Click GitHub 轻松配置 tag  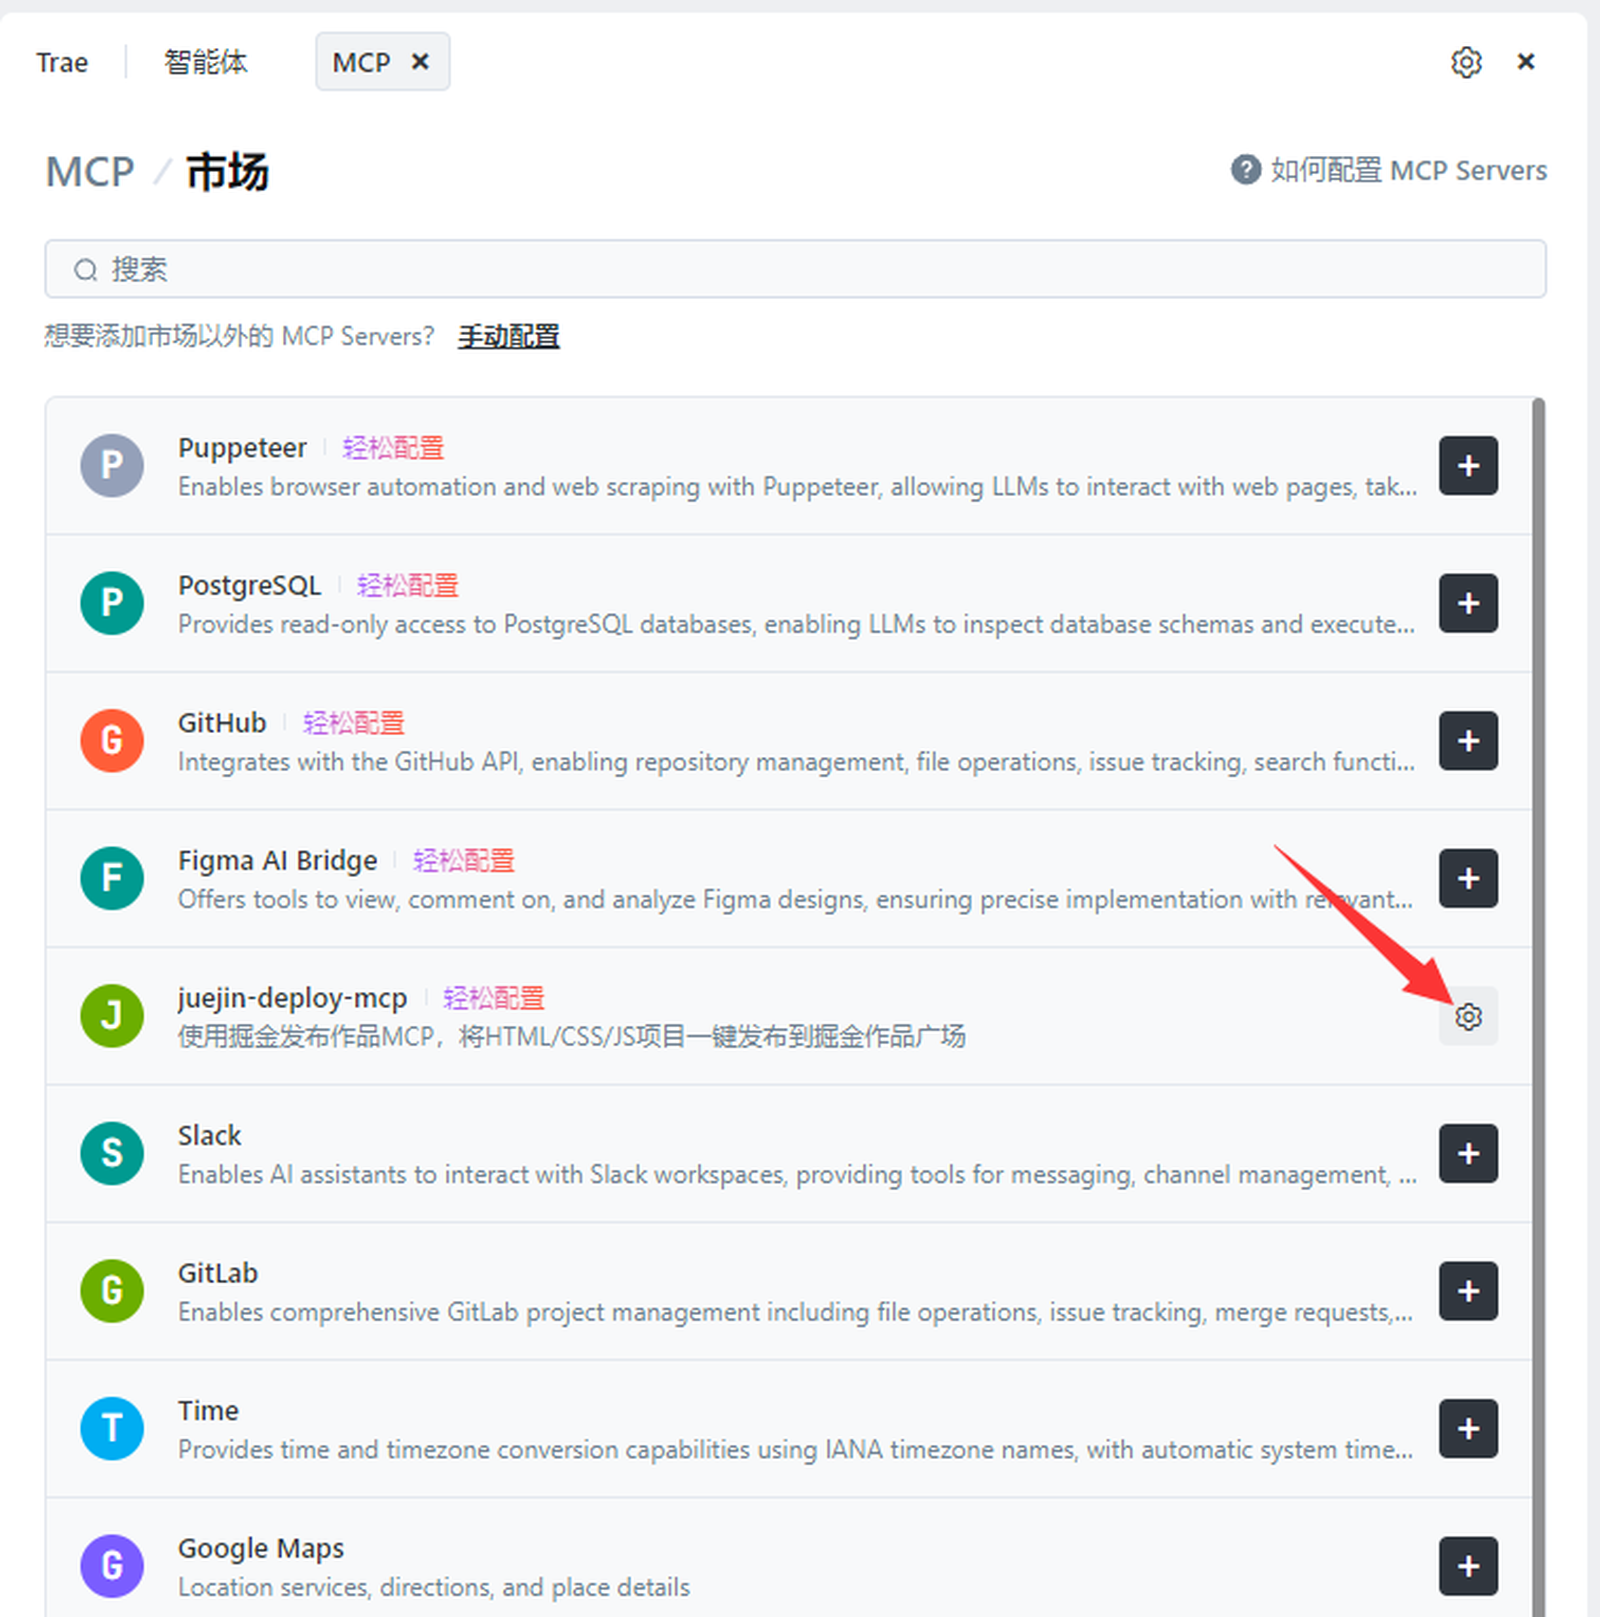point(353,723)
